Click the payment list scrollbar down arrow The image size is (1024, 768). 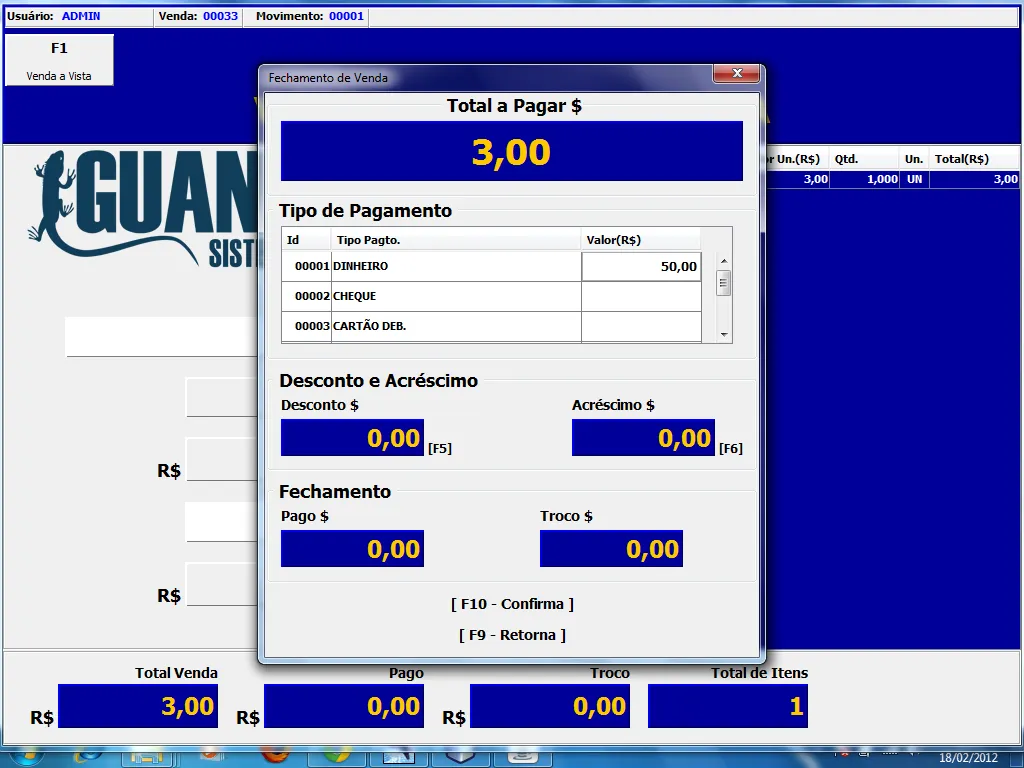coord(724,334)
